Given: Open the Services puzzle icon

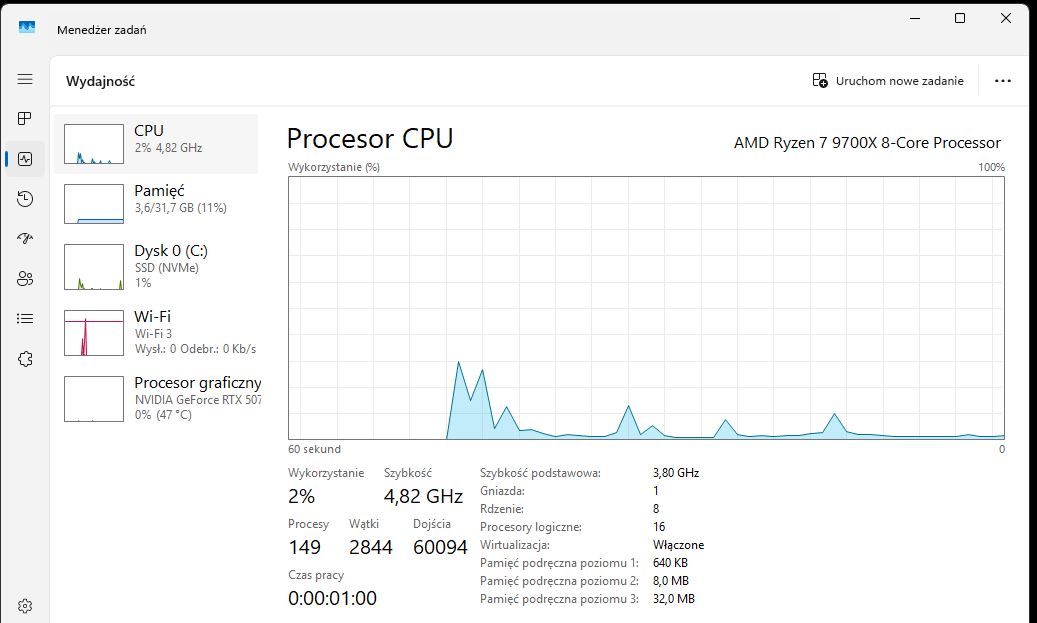Looking at the screenshot, I should click(x=25, y=359).
